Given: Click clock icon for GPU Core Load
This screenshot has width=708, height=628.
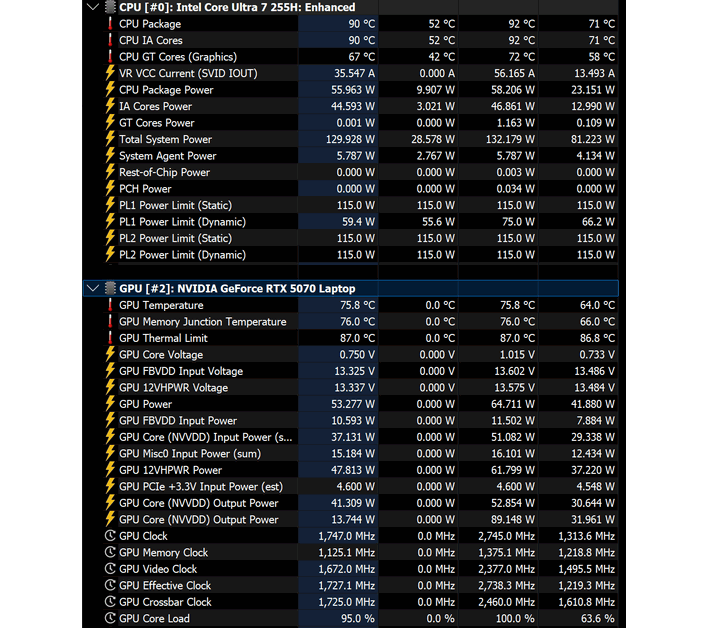Looking at the screenshot, I should tap(110, 618).
